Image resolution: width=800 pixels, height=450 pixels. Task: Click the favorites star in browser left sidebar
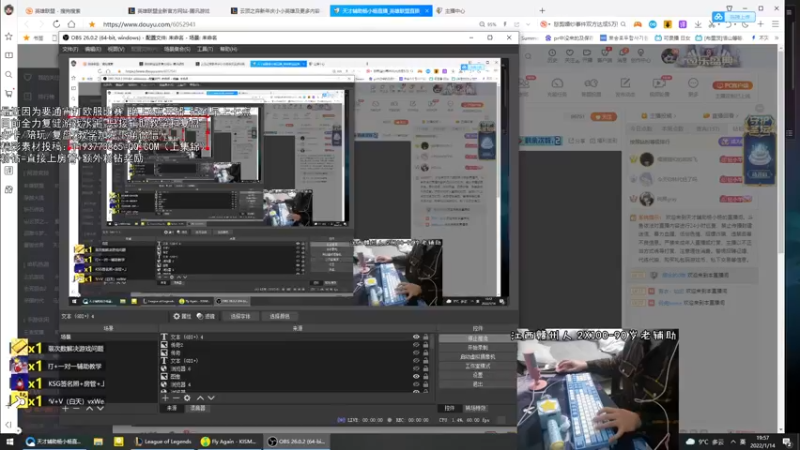(x=9, y=36)
